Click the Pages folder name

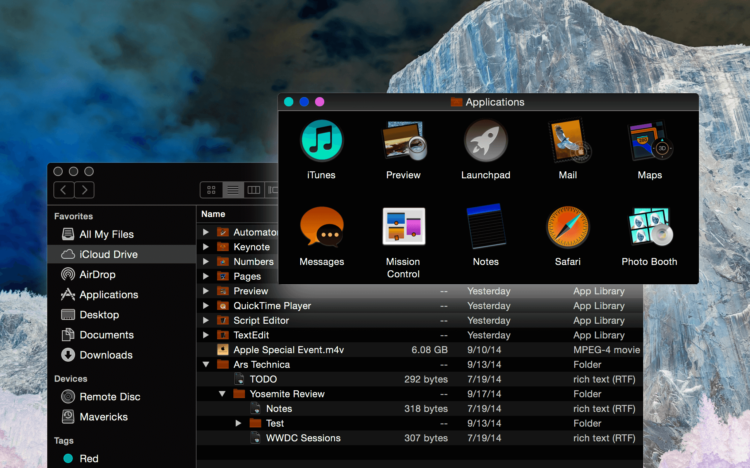click(247, 277)
